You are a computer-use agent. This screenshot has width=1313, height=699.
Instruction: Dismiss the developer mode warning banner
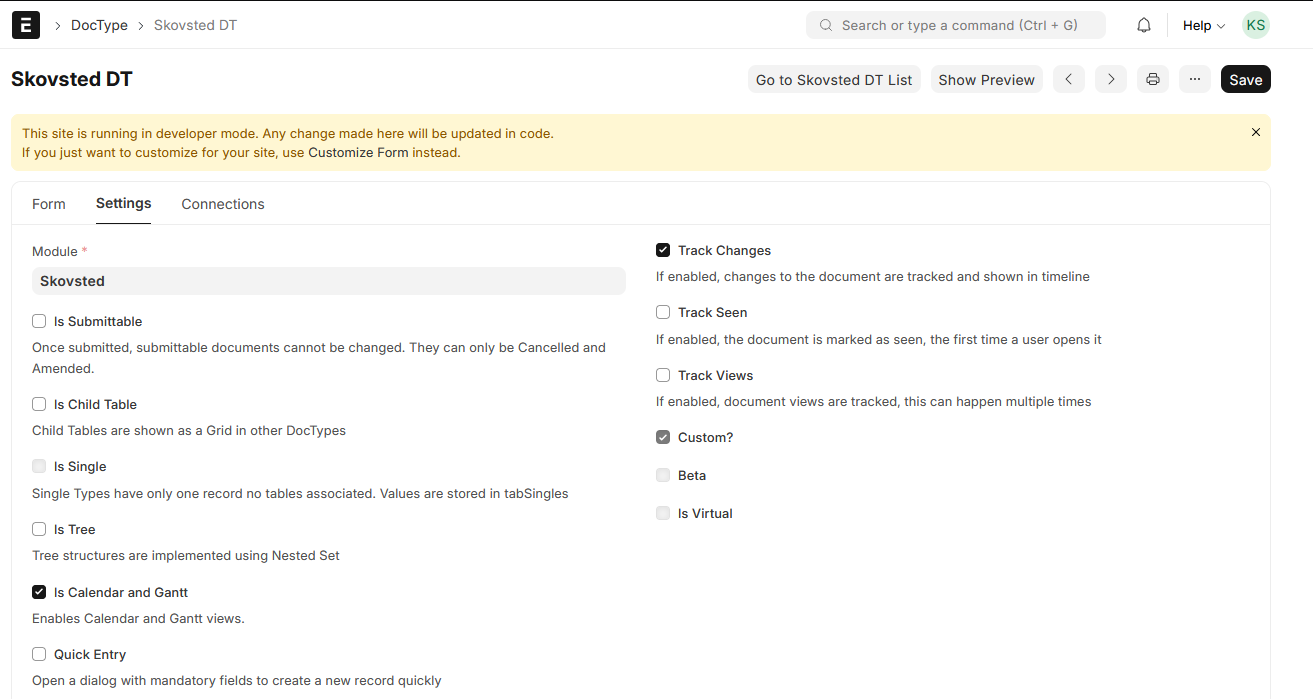(1255, 132)
